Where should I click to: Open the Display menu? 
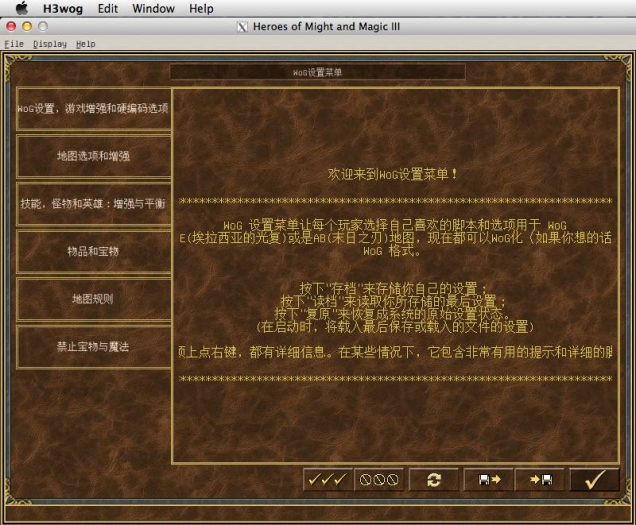(50, 44)
